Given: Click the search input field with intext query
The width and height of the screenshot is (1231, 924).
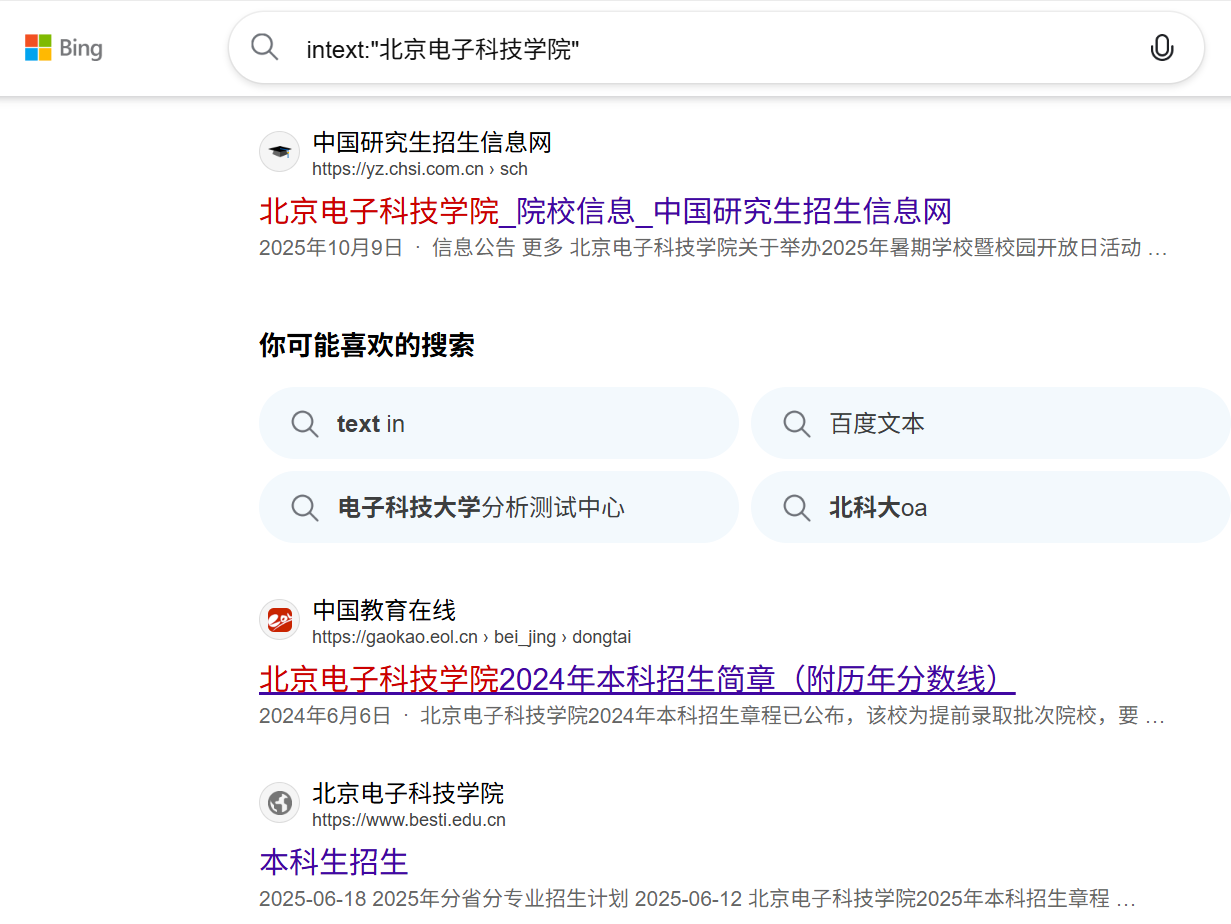Looking at the screenshot, I should tap(716, 48).
